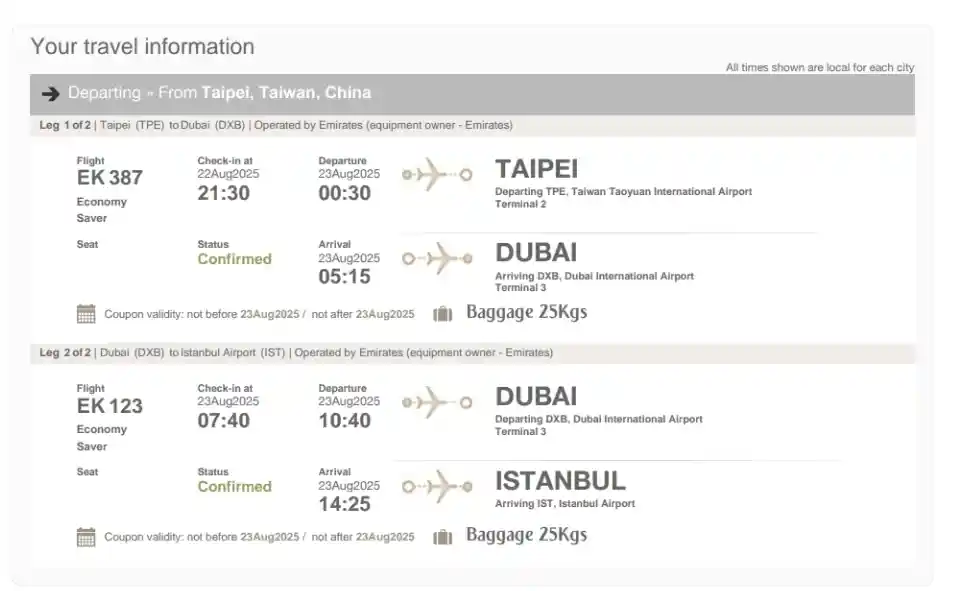Click the arrow icon beside Departing header
The width and height of the screenshot is (956, 591).
click(50, 94)
